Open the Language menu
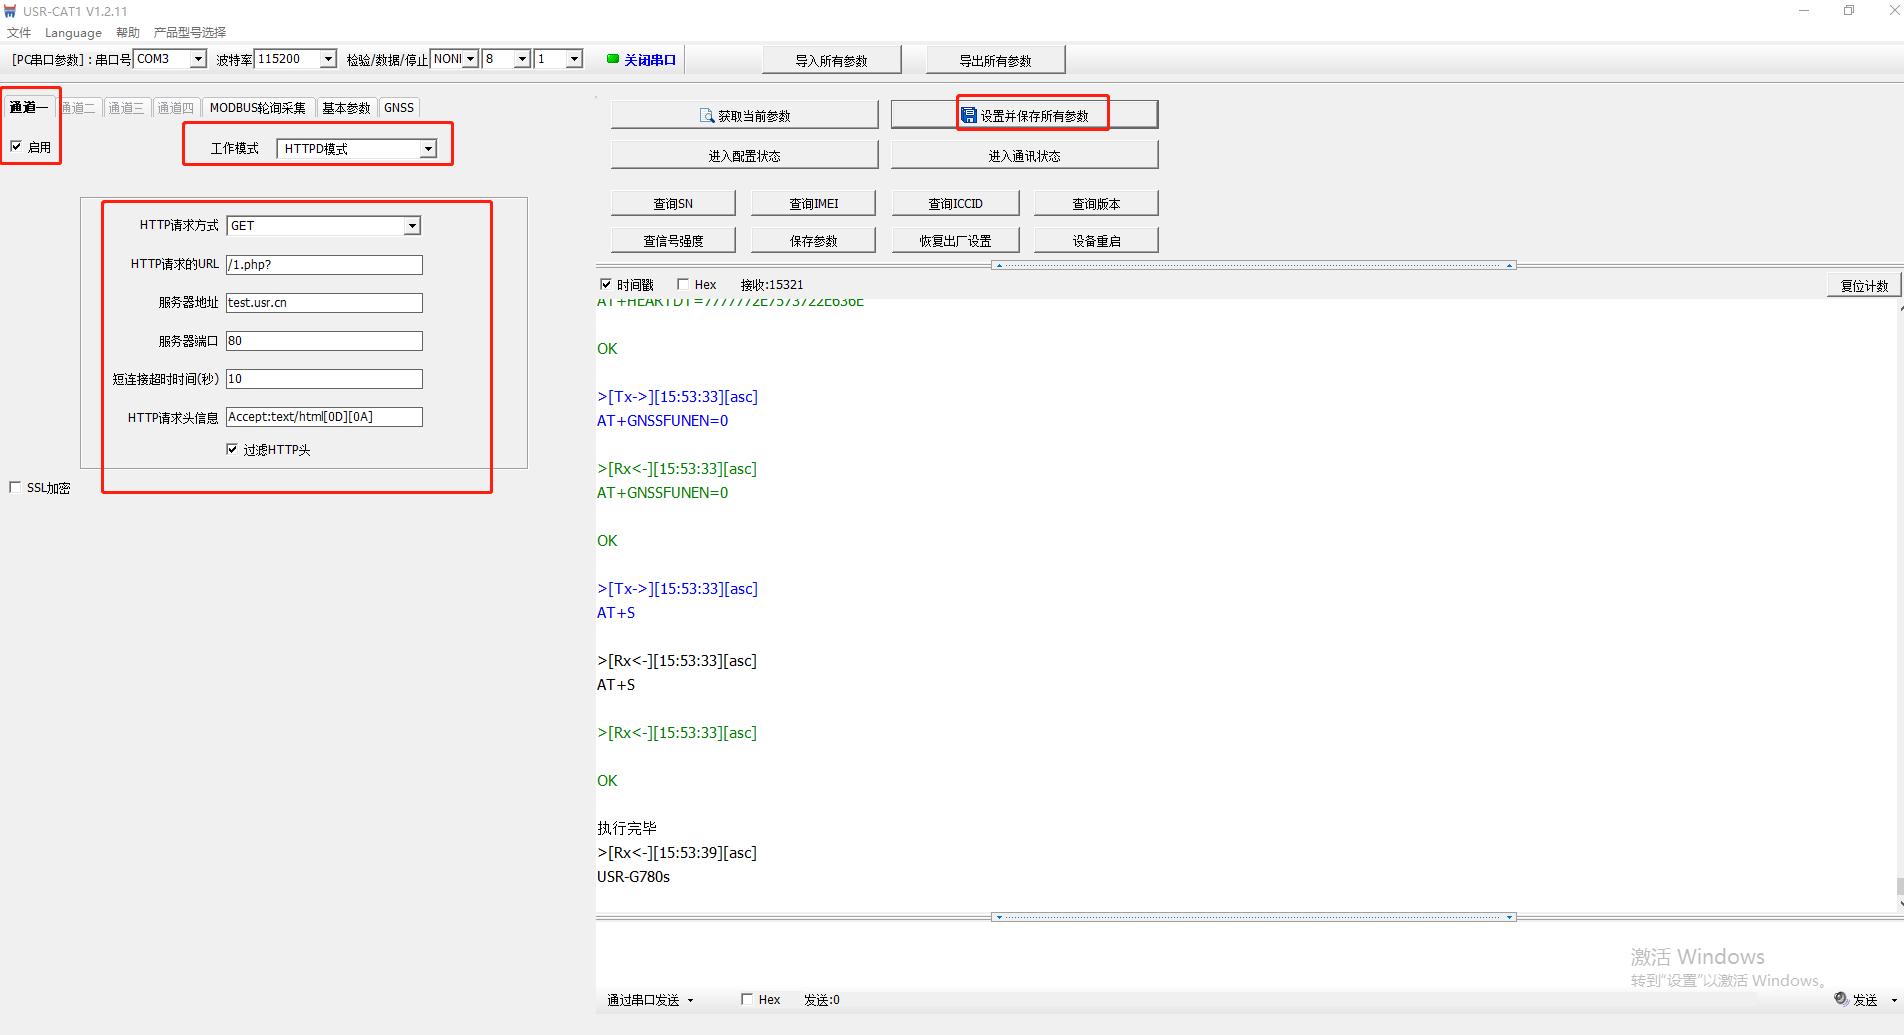Screen dimensions: 1904x1035 click(73, 33)
